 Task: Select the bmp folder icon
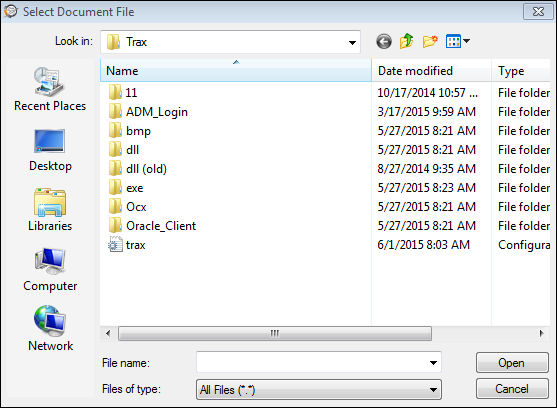point(115,131)
